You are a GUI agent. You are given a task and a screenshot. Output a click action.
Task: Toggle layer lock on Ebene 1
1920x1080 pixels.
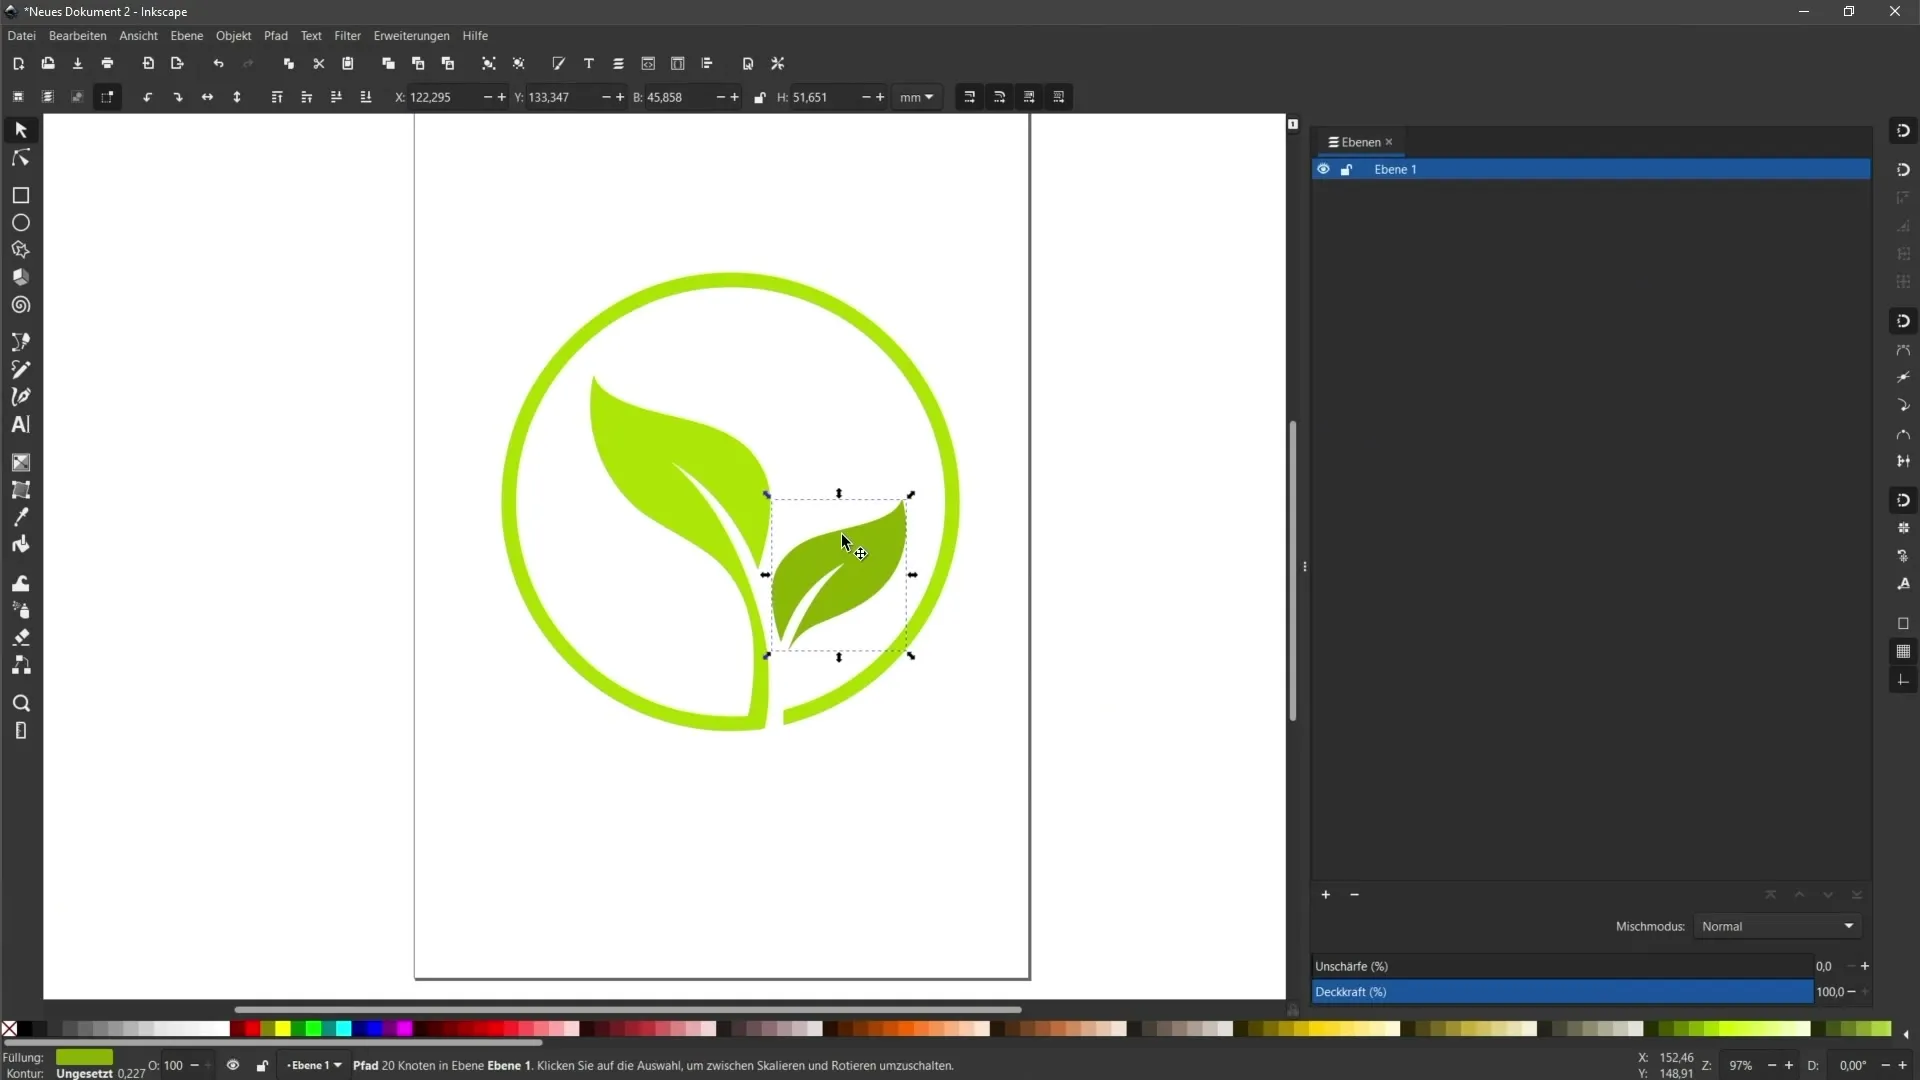[1348, 169]
